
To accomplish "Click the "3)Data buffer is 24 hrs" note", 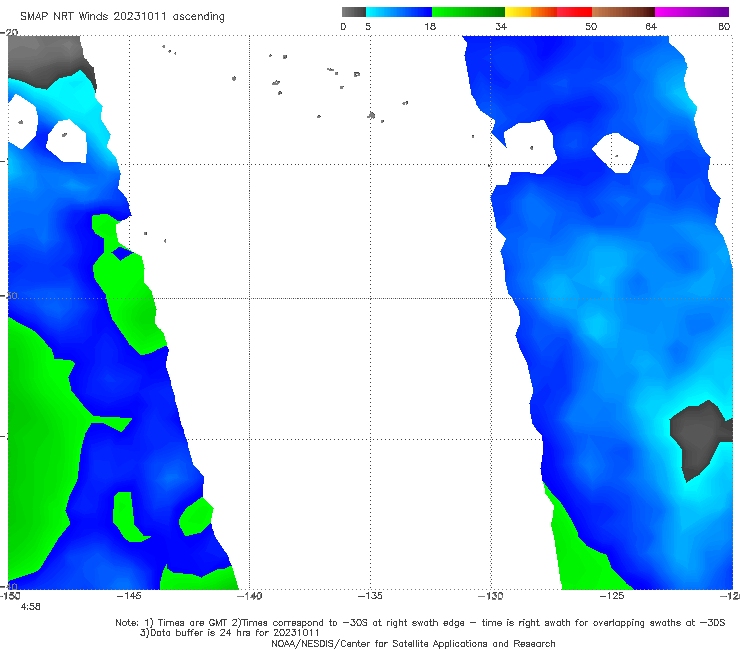I will (229, 633).
